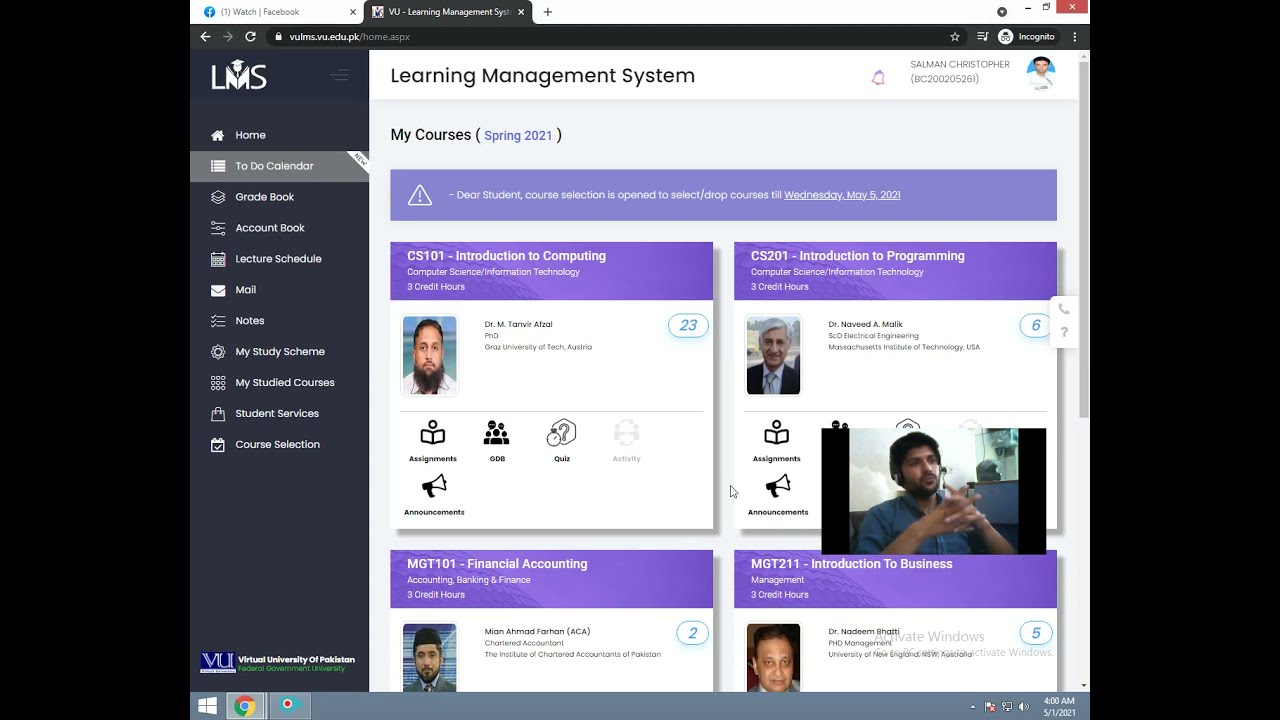1280x720 pixels.
Task: Click the CS101 badge showing 23
Action: tap(688, 325)
